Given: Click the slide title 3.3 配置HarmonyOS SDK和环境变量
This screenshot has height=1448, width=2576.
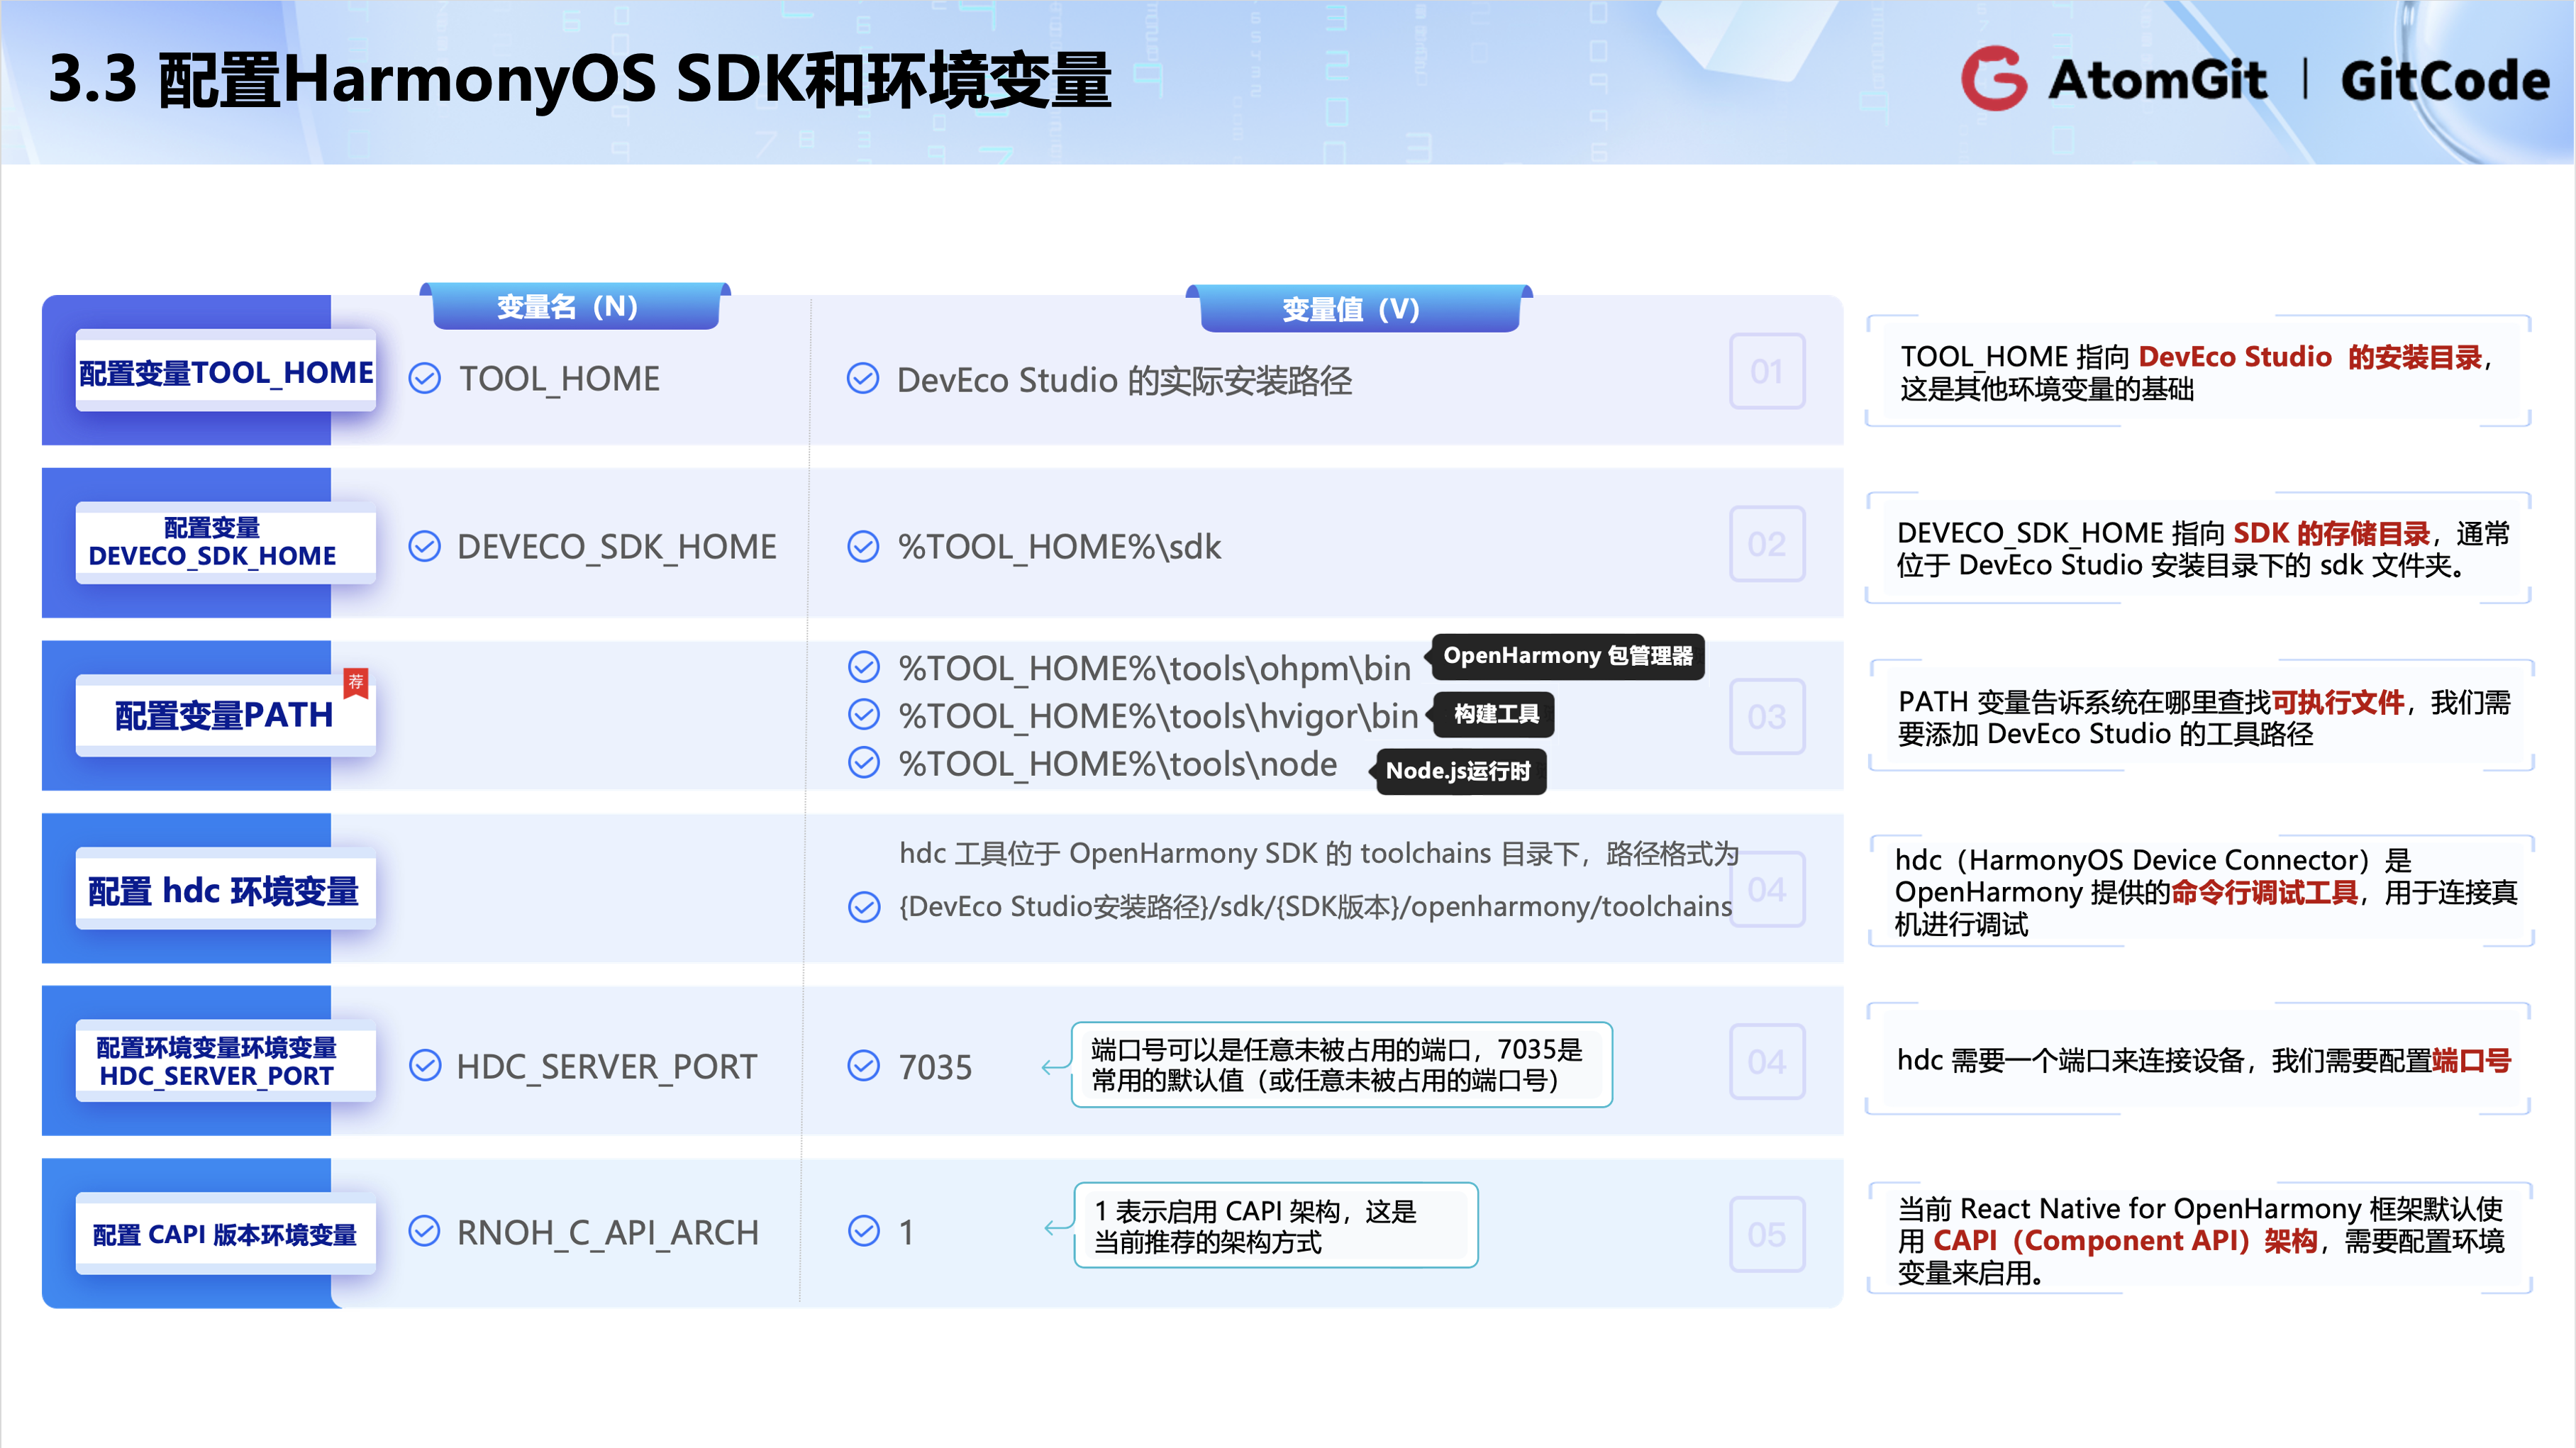Looking at the screenshot, I should [x=580, y=80].
